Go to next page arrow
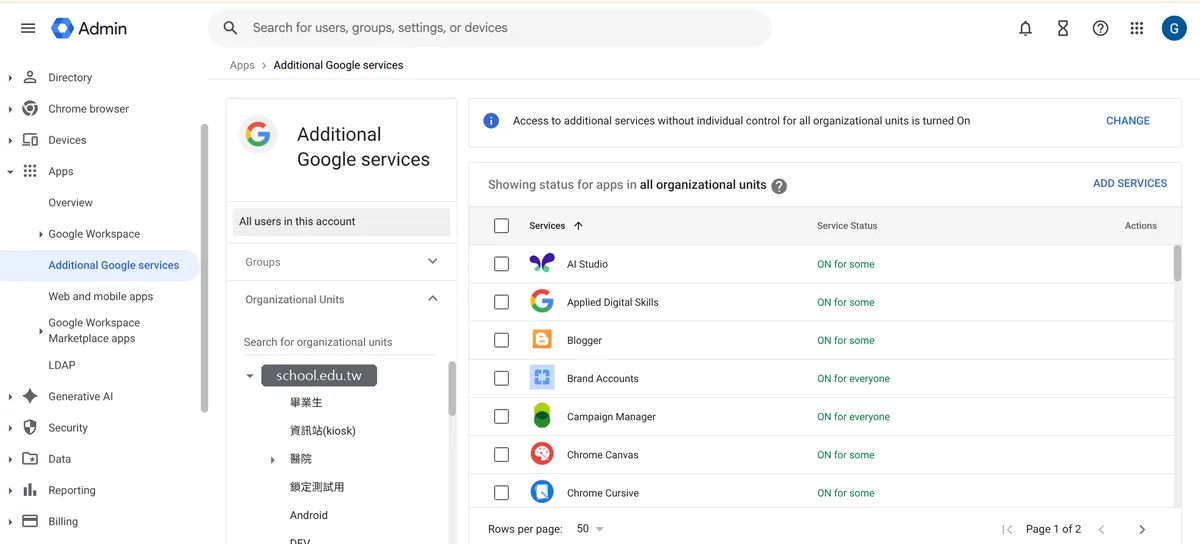 click(1141, 529)
